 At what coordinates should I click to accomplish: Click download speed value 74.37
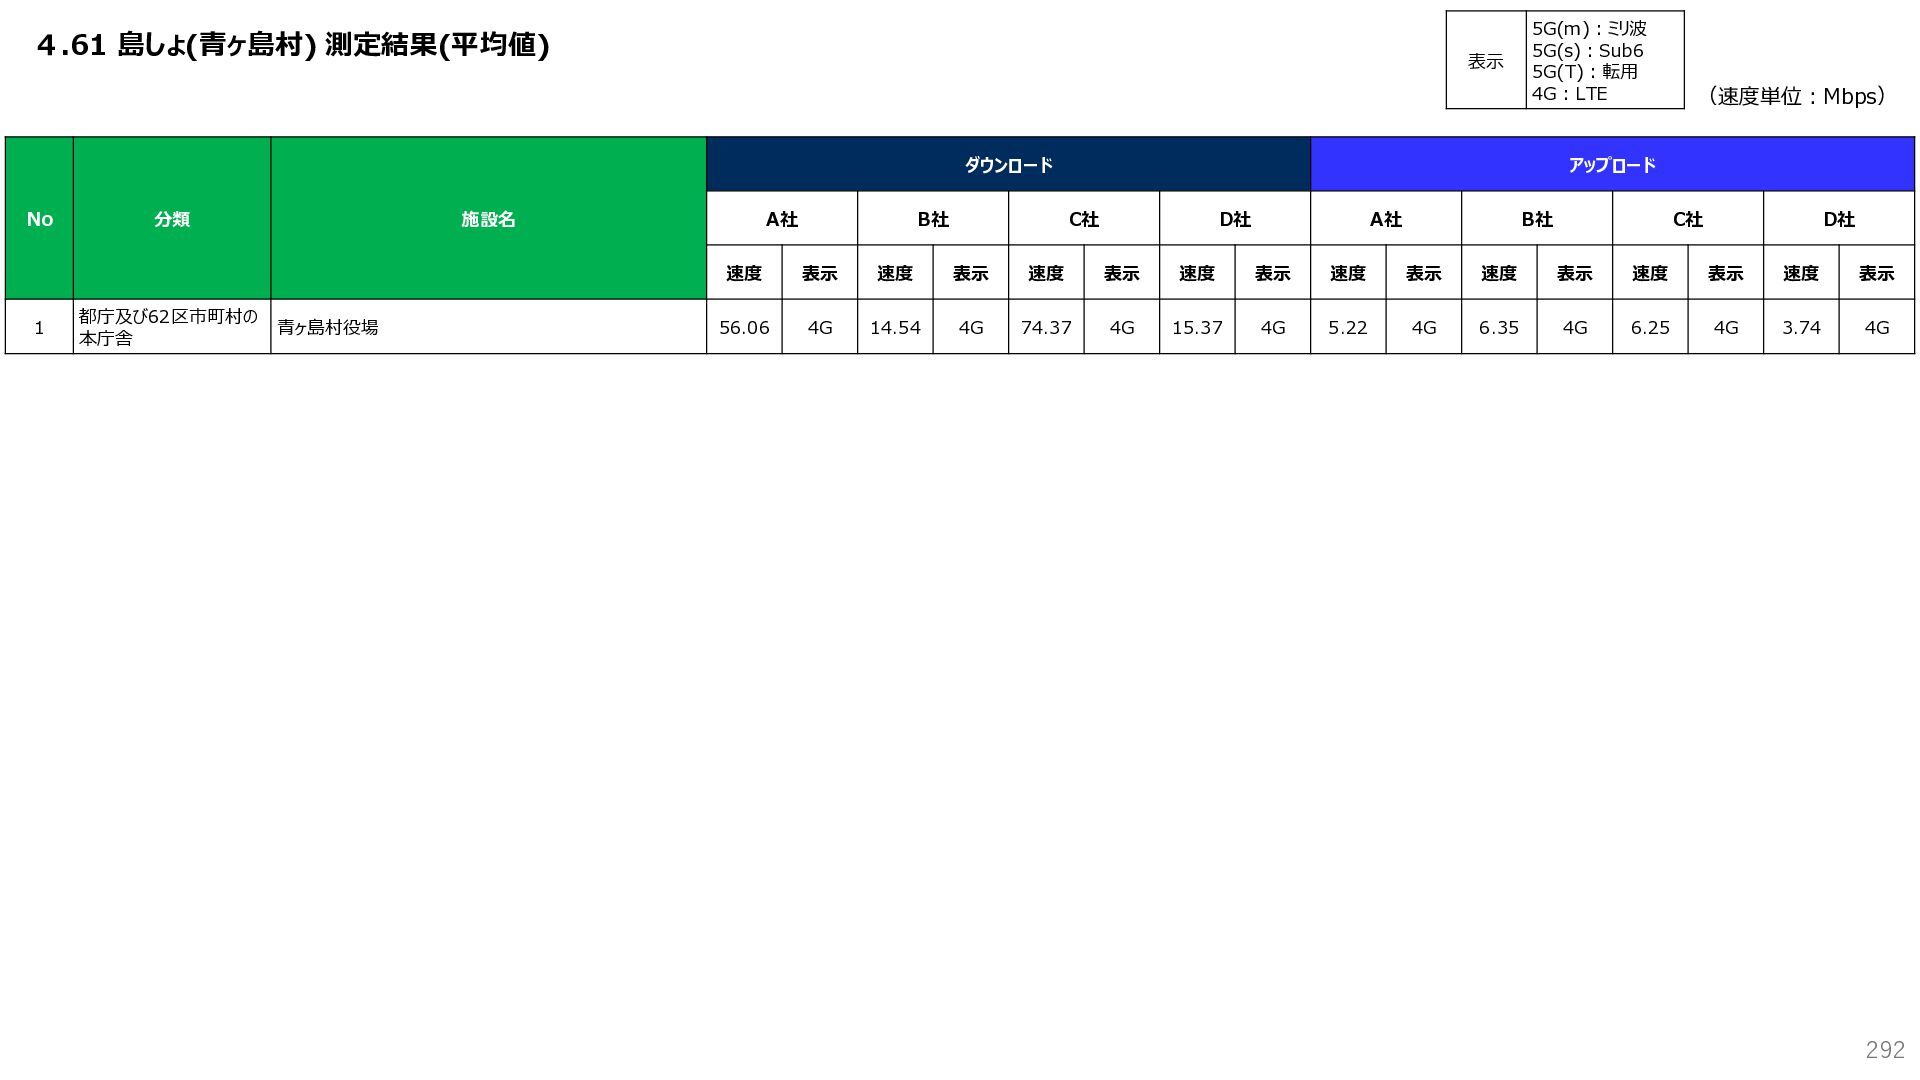coord(1046,327)
